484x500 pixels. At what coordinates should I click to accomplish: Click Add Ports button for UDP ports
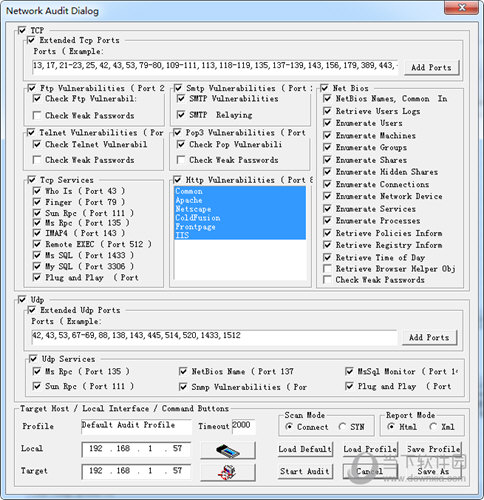[429, 338]
